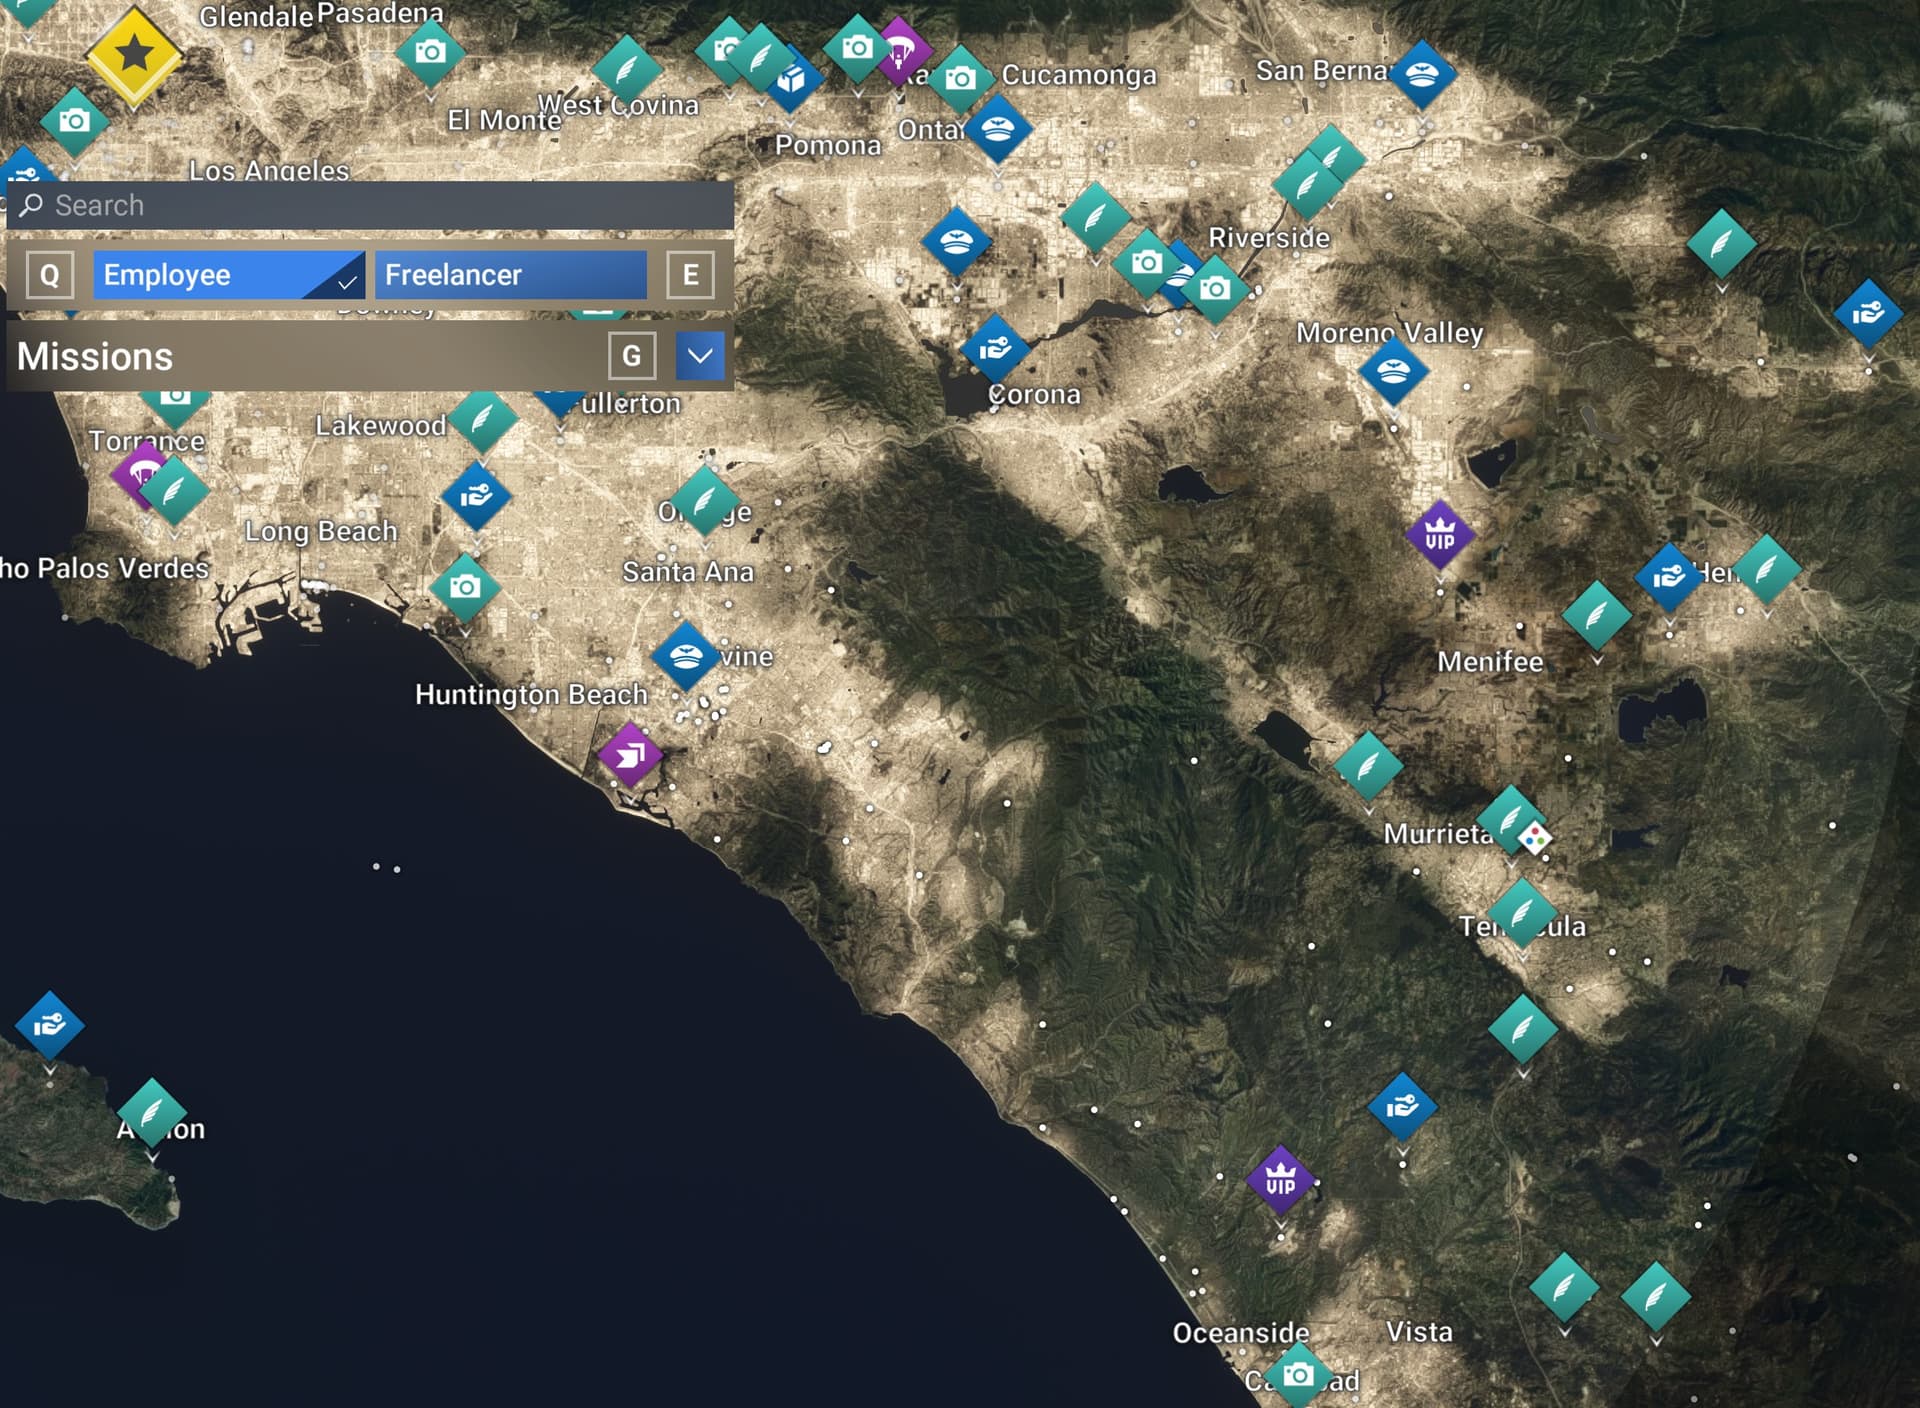Select the hand-key mission marker at Corona

tap(994, 348)
